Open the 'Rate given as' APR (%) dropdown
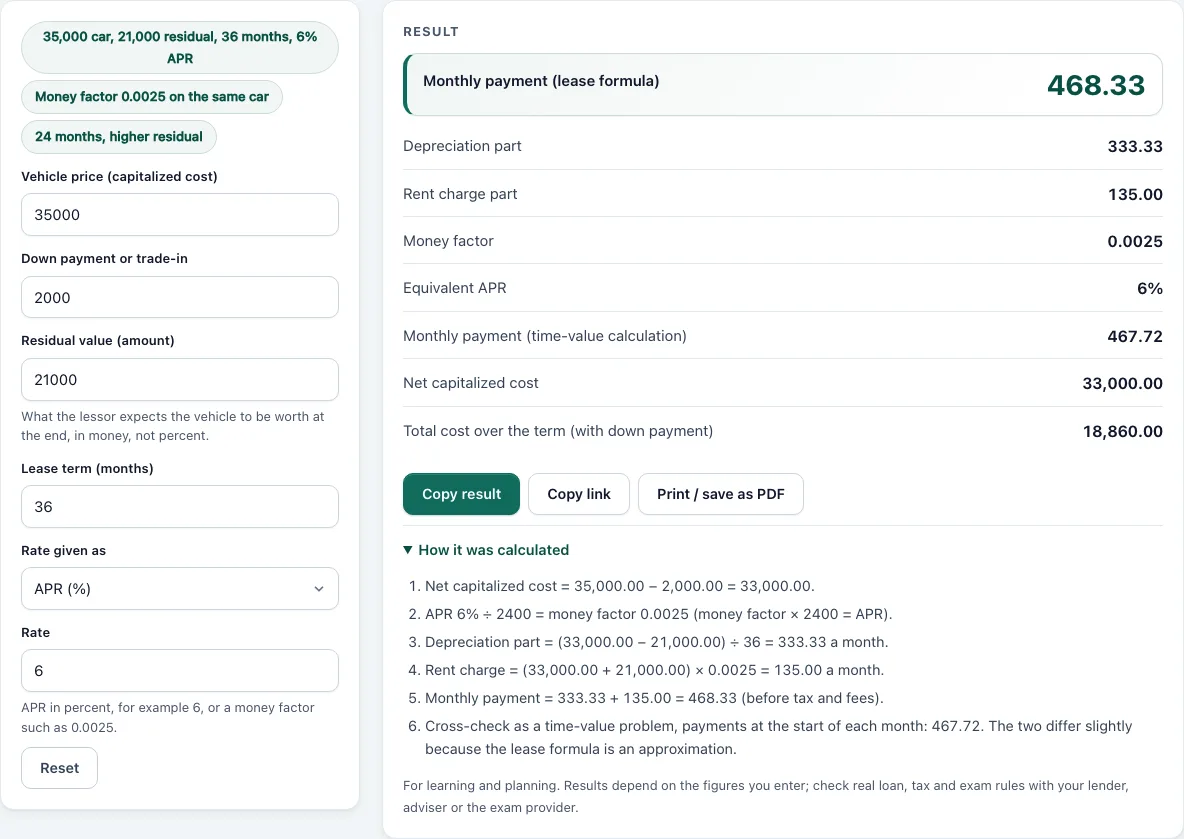Image resolution: width=1184 pixels, height=839 pixels. (180, 588)
